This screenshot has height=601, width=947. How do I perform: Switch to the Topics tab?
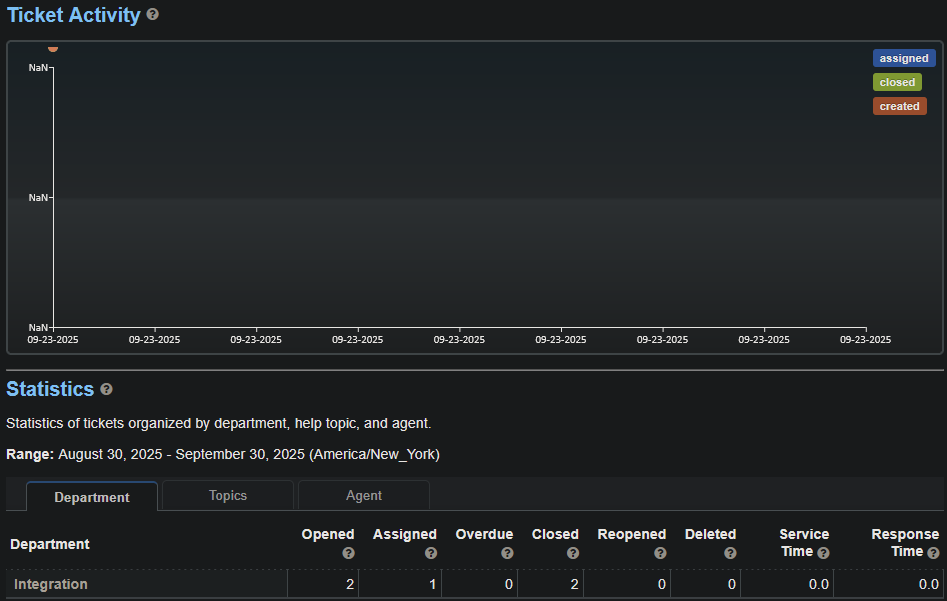pyautogui.click(x=228, y=495)
